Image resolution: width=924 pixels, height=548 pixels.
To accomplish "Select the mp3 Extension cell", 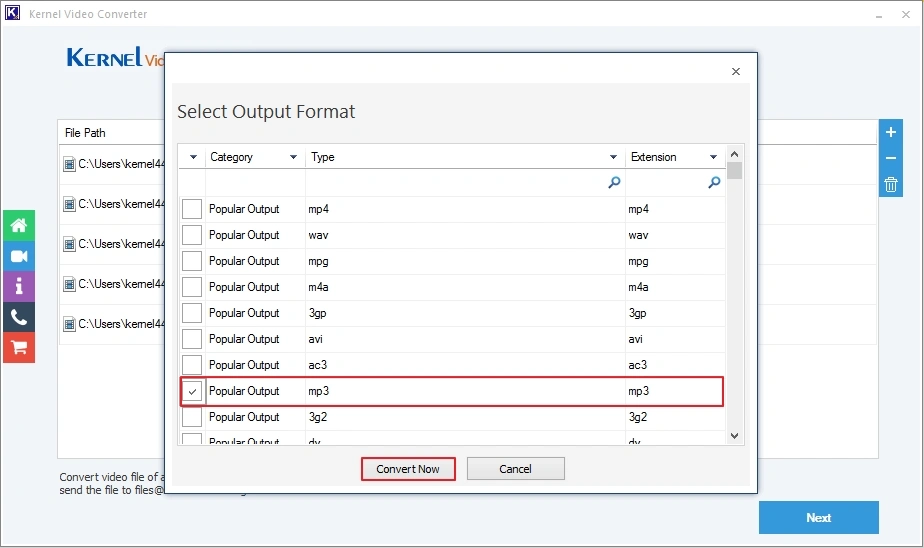I will click(x=675, y=391).
